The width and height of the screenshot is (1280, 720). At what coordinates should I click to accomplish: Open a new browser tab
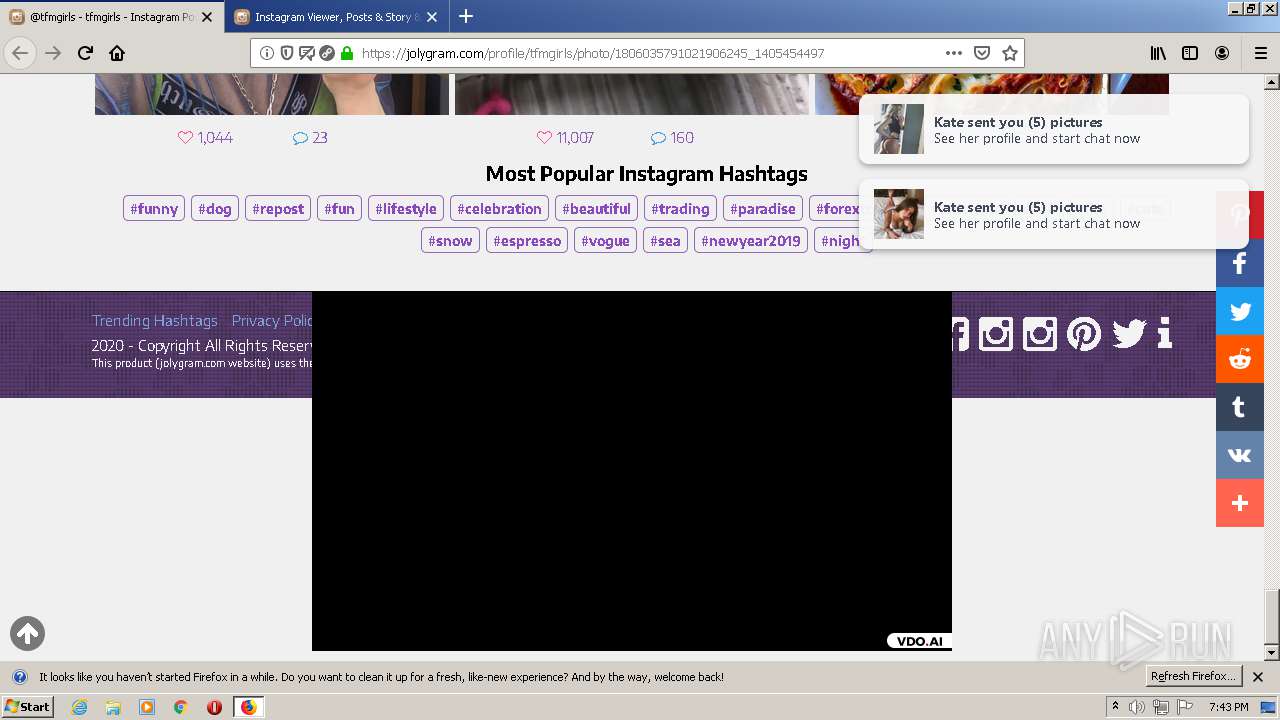466,16
